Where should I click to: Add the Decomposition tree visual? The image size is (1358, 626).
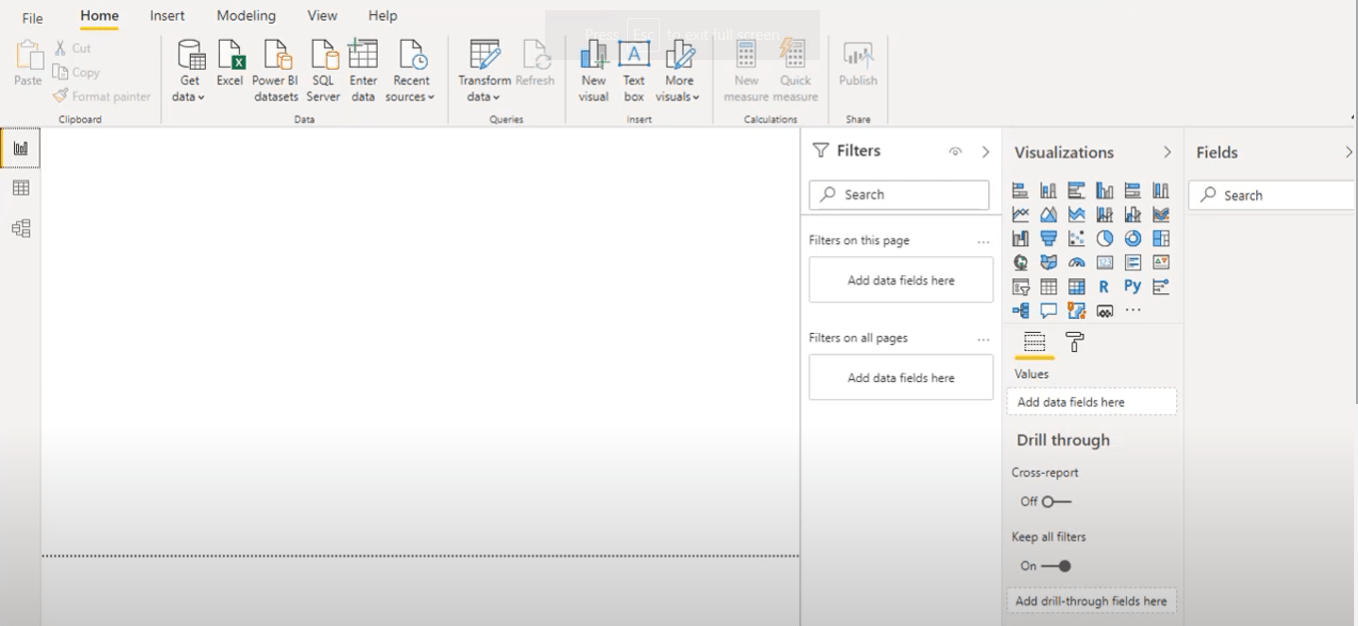1020,310
